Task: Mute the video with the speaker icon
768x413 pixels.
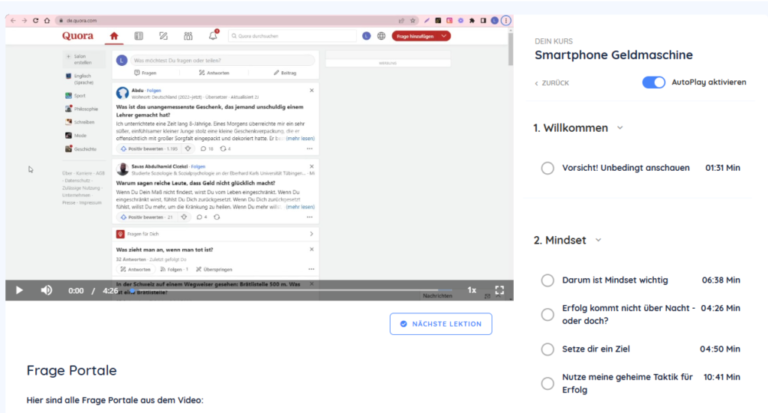Action: (47, 290)
